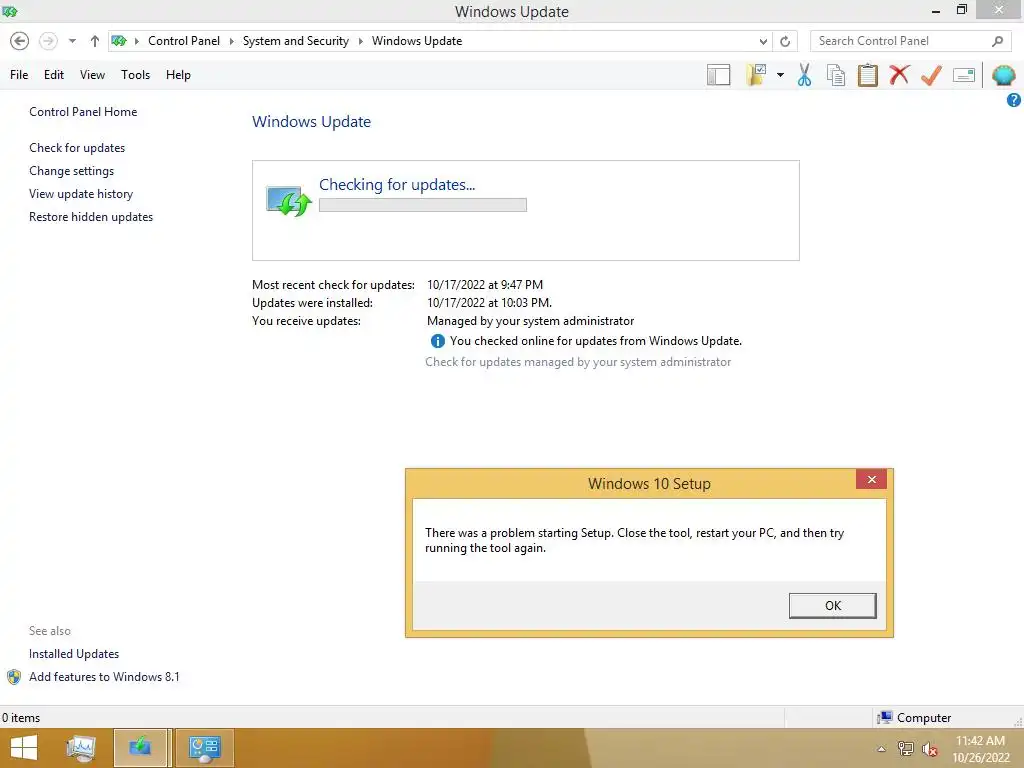
Task: Open the Help menu
Action: [x=178, y=75]
